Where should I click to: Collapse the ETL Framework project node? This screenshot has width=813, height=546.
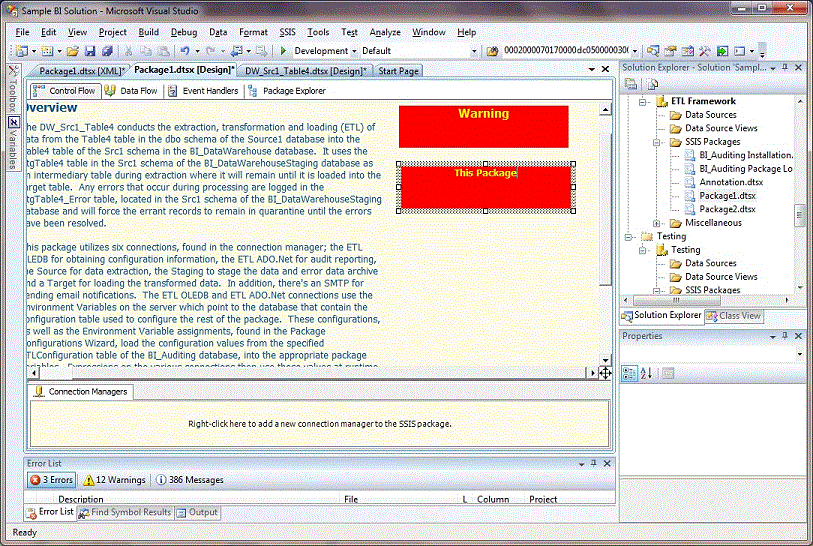tap(642, 102)
